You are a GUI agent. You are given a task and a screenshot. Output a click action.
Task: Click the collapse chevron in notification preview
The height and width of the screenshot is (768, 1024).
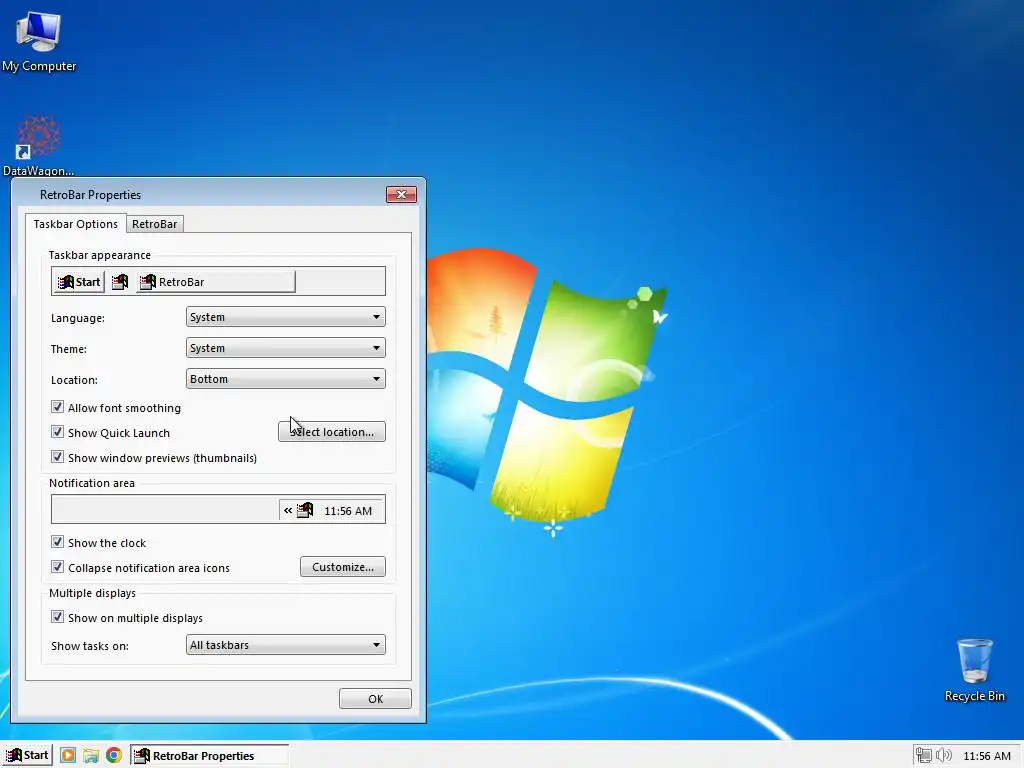[x=288, y=510]
